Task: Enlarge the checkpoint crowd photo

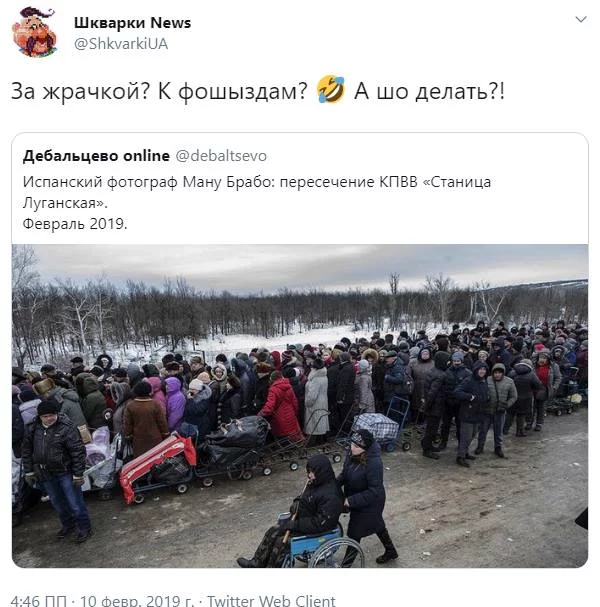Action: 300,406
